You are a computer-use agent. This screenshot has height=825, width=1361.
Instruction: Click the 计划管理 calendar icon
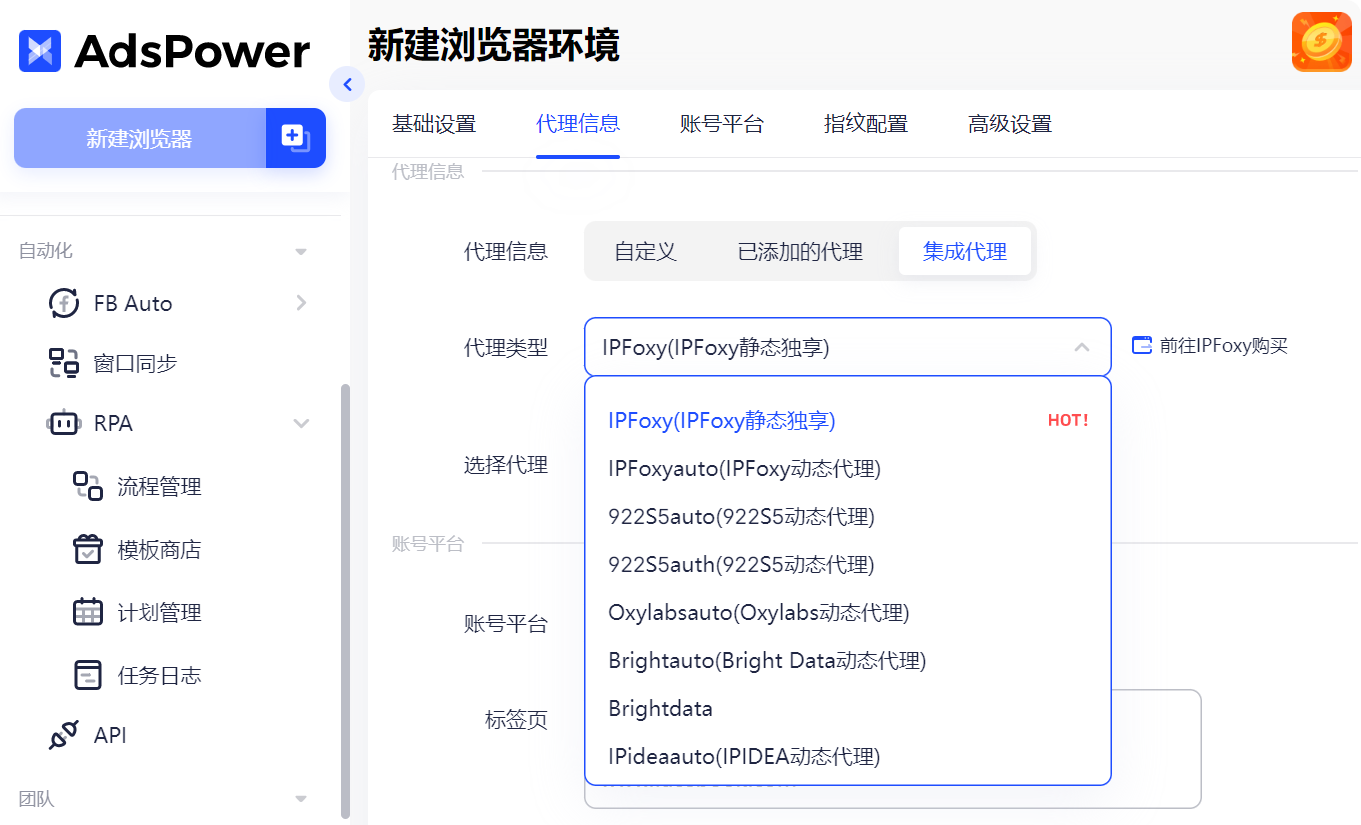pyautogui.click(x=88, y=612)
